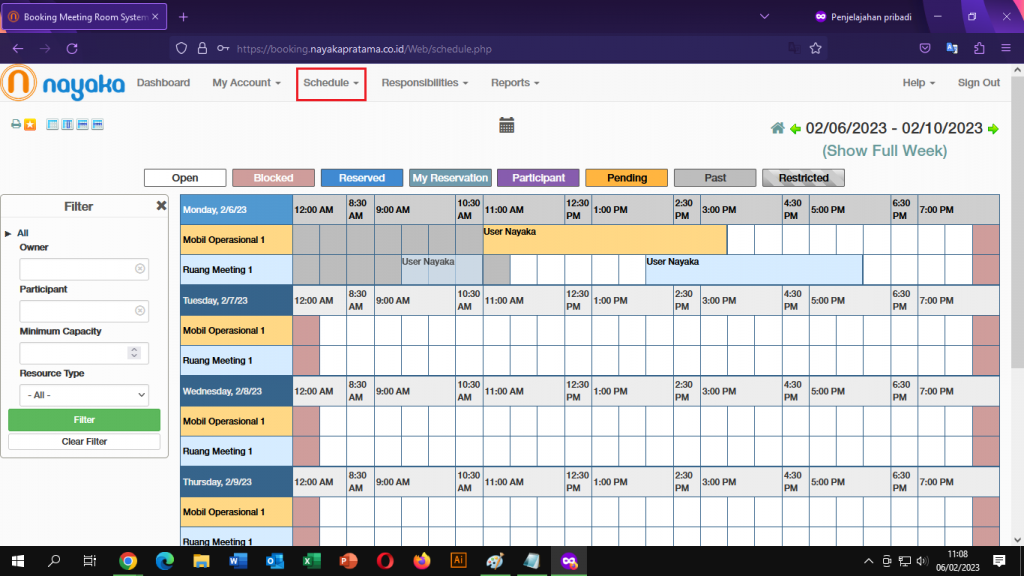This screenshot has width=1024, height=576.
Task: Click the Owner input field
Action: coord(78,269)
